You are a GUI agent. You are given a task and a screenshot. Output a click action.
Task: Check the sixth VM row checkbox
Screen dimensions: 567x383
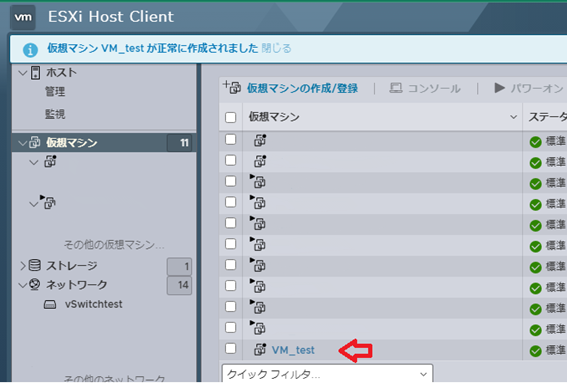tap(230, 244)
